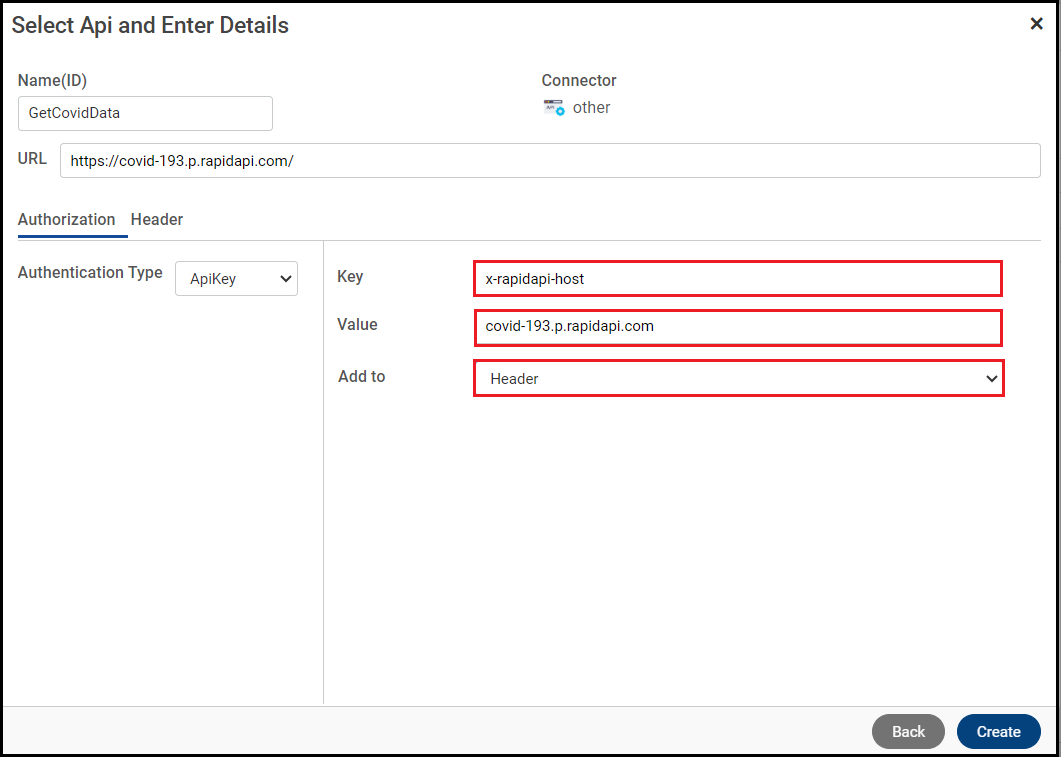The image size is (1061, 757).
Task: Click the Value input field
Action: click(x=737, y=326)
